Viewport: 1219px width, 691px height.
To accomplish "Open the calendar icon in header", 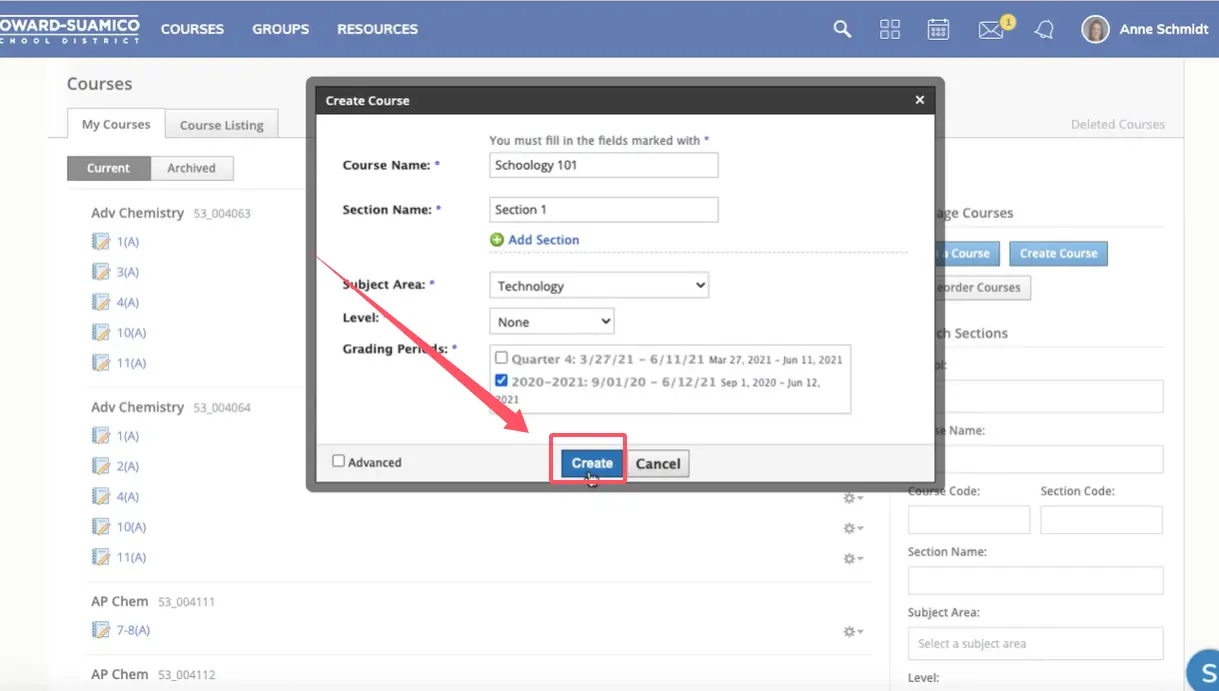I will (x=938, y=29).
